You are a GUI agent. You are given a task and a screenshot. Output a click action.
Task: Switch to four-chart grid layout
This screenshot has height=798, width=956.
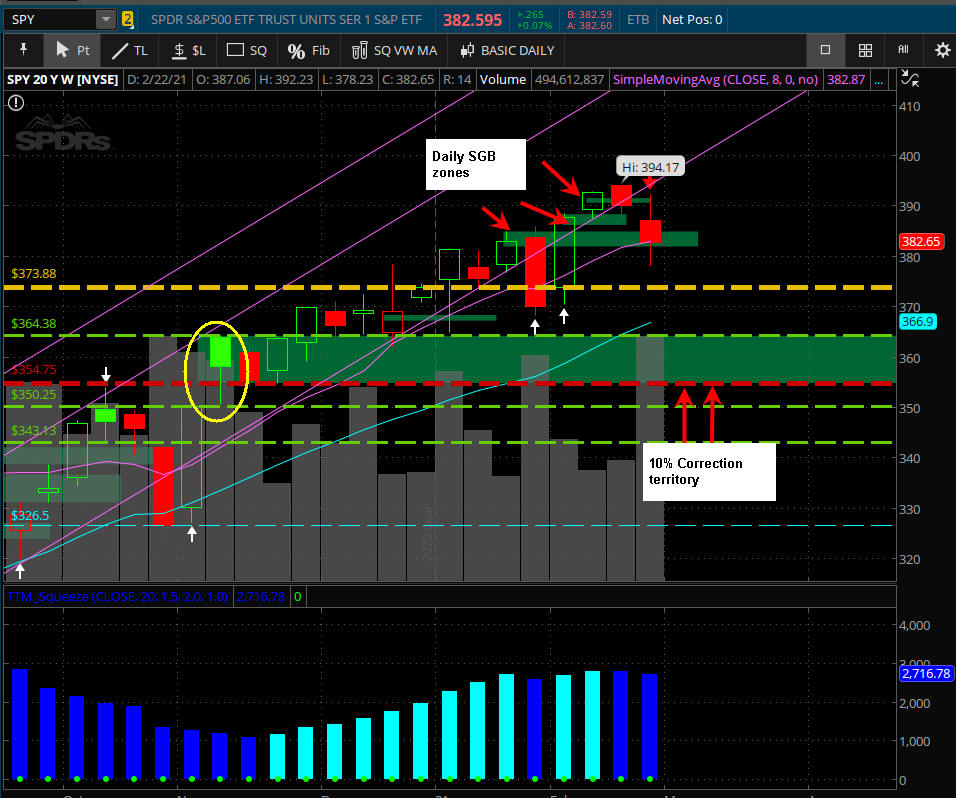pyautogui.click(x=865, y=50)
